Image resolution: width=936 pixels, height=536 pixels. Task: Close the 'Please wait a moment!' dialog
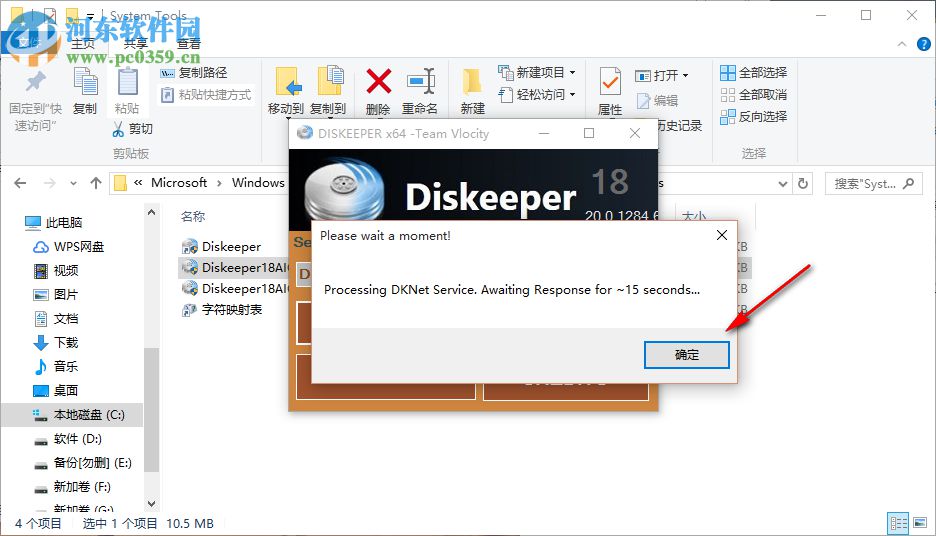[722, 235]
